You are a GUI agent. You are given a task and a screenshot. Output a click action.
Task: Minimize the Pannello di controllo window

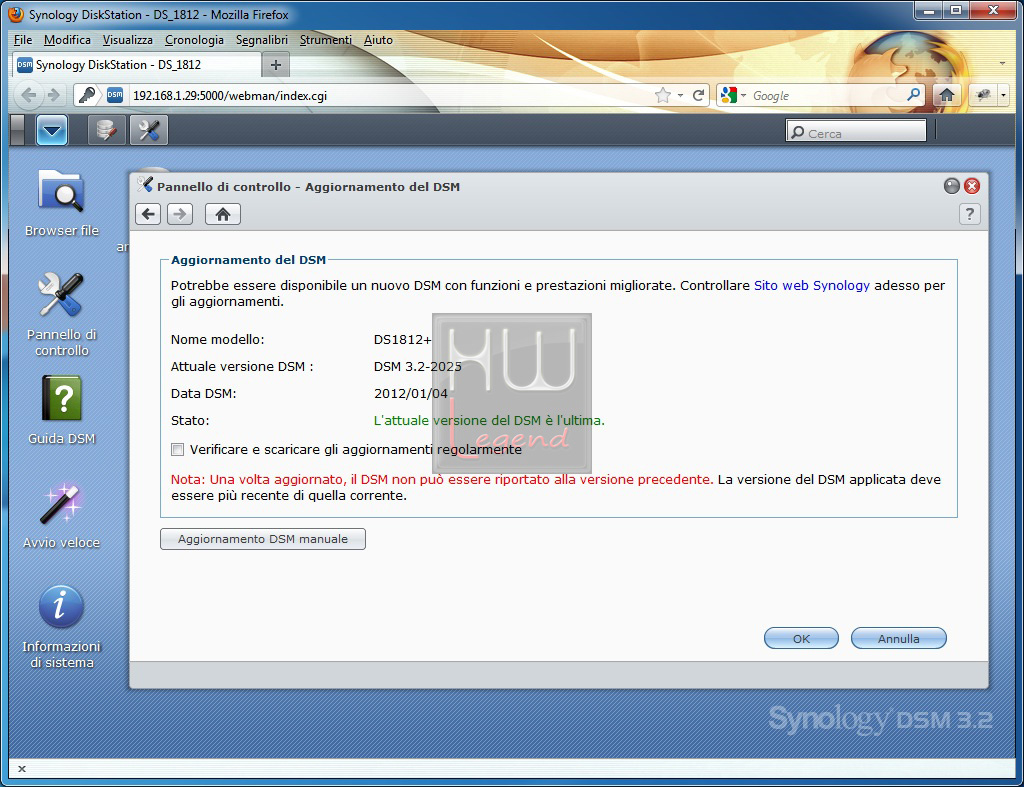pos(952,186)
